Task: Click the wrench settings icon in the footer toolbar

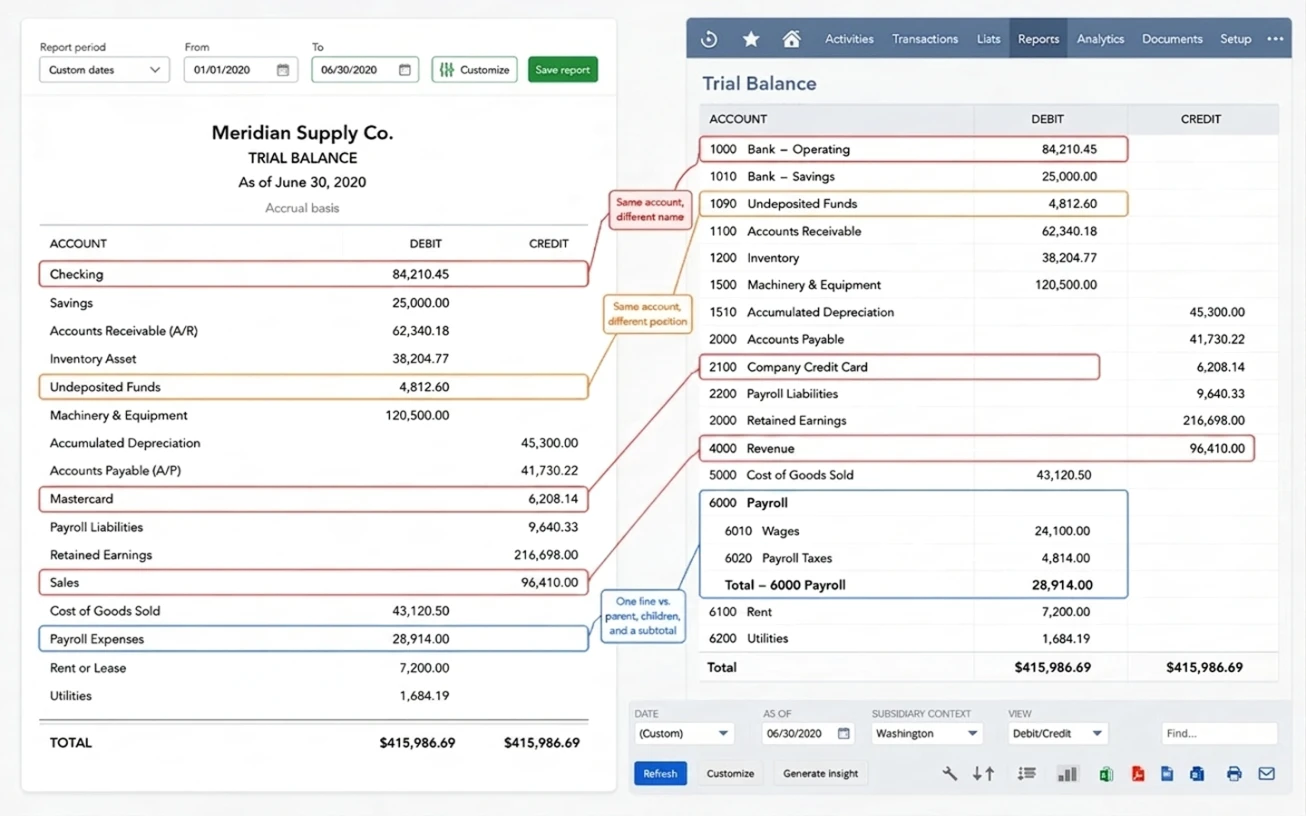Action: click(x=950, y=773)
